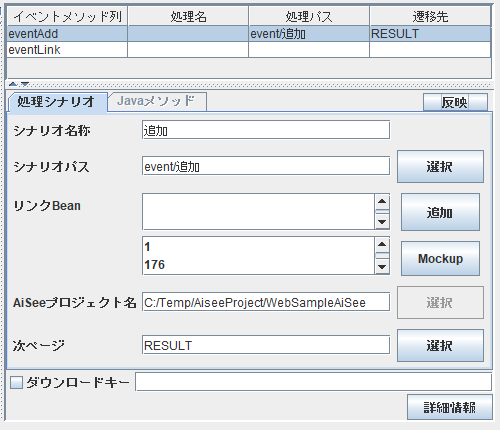Click 選択 button next to シナリオパス
500x430 pixels.
tap(440, 166)
